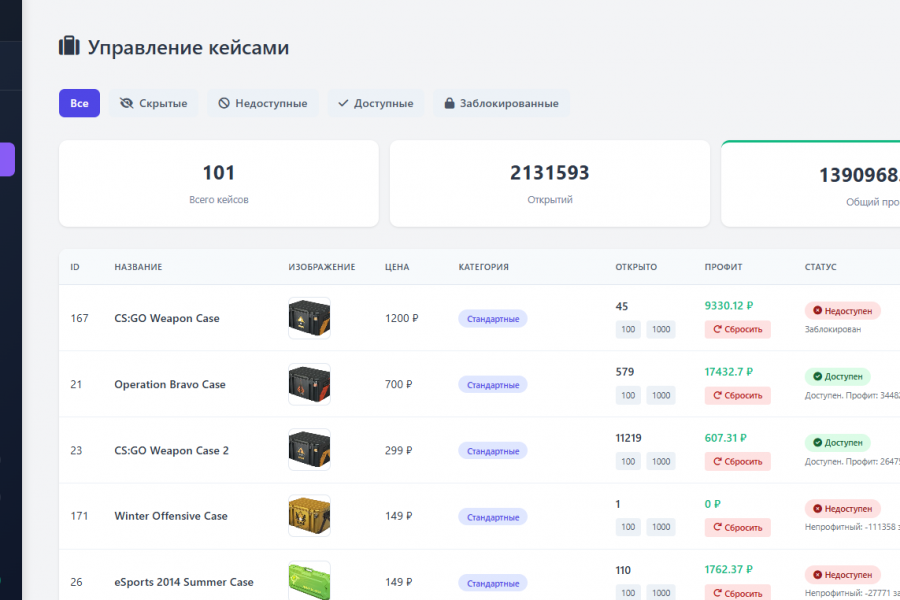Screen dimensions: 900x600
Task: Click 'Стандартные' tag of Winter Offensive Case
Action: 492,517
